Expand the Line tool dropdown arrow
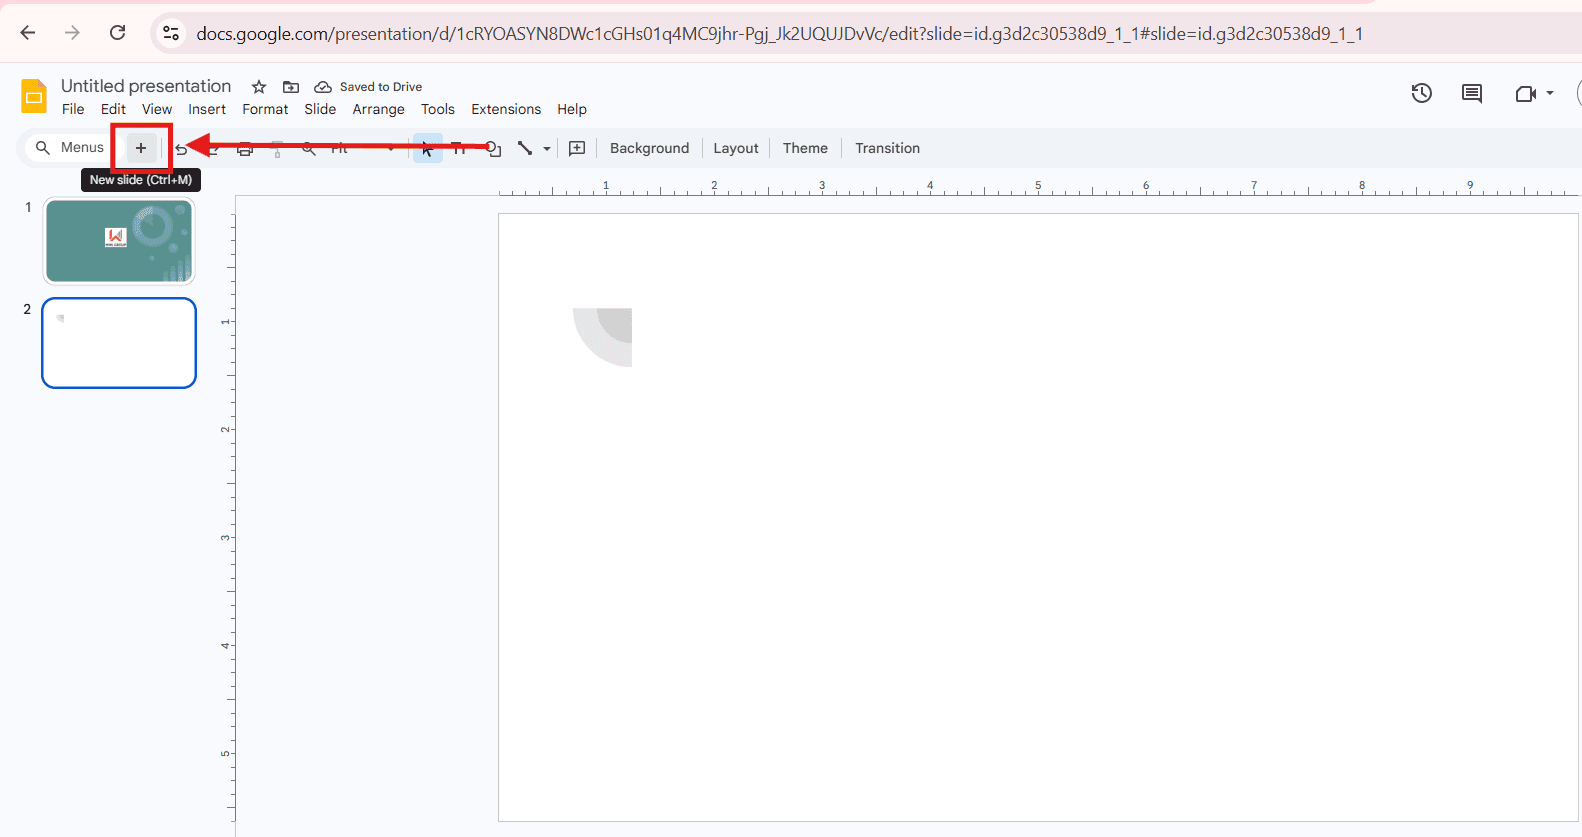 547,149
